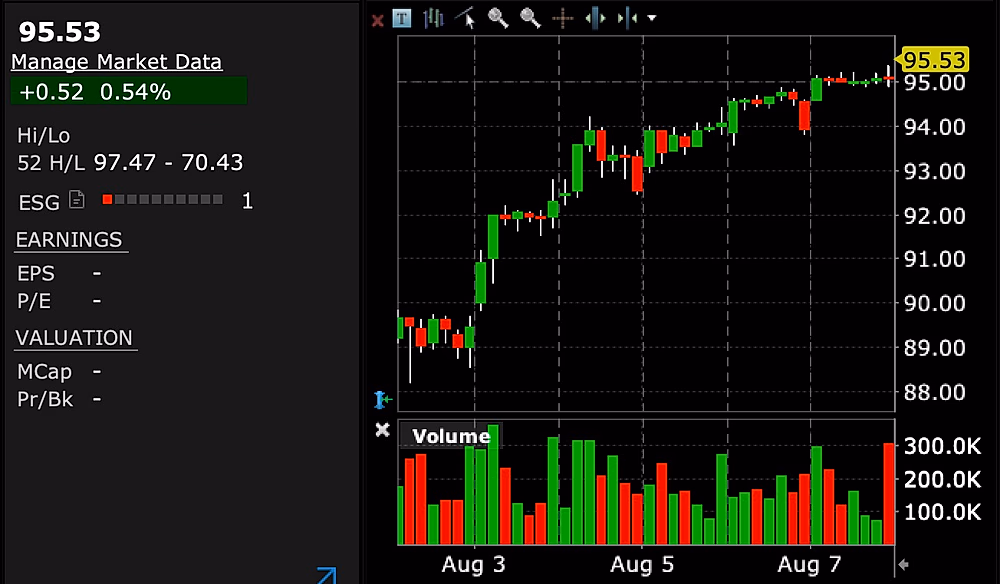
Task: Click the EPS row
Action: (x=59, y=274)
